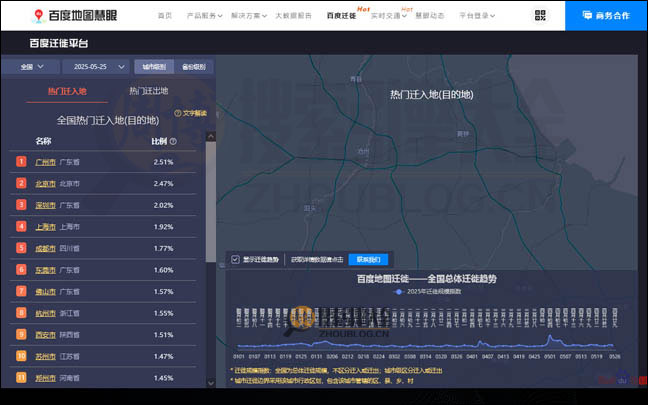Click the rank 6 badge for 东莞市

point(21,269)
